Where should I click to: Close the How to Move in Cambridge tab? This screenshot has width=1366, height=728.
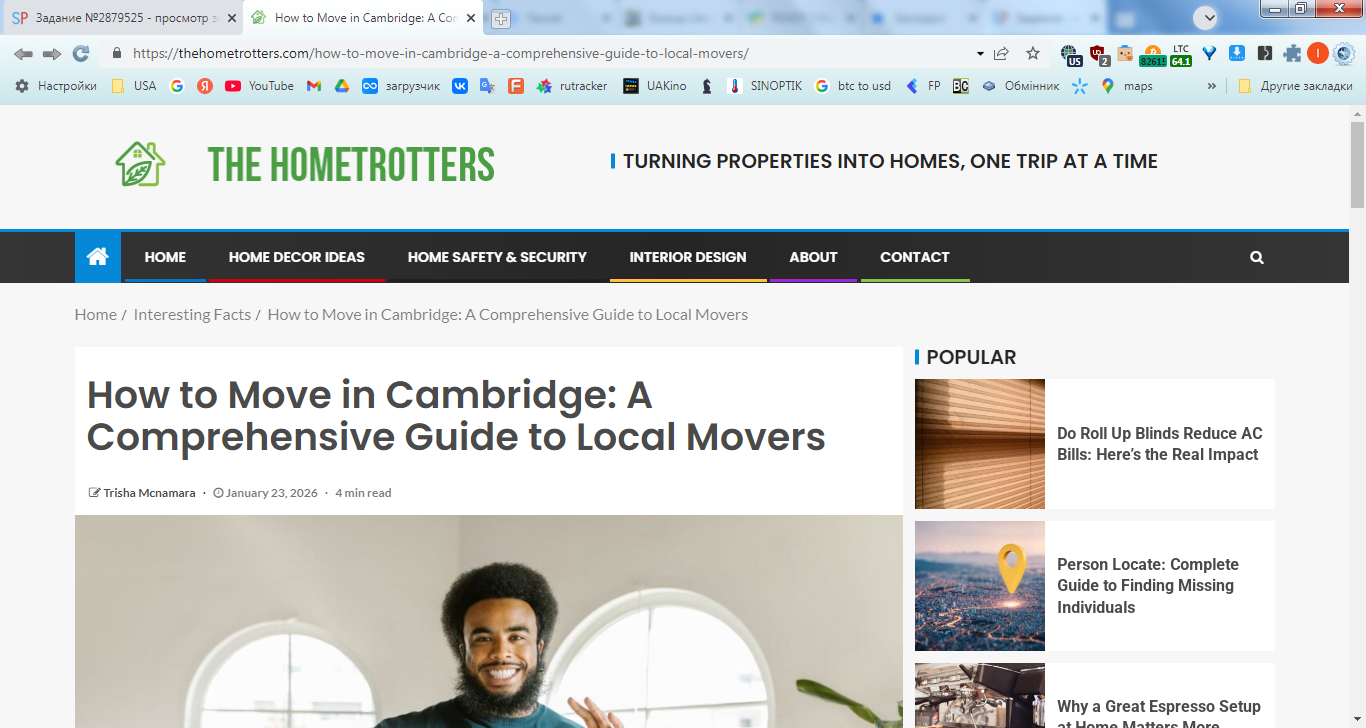(x=471, y=18)
